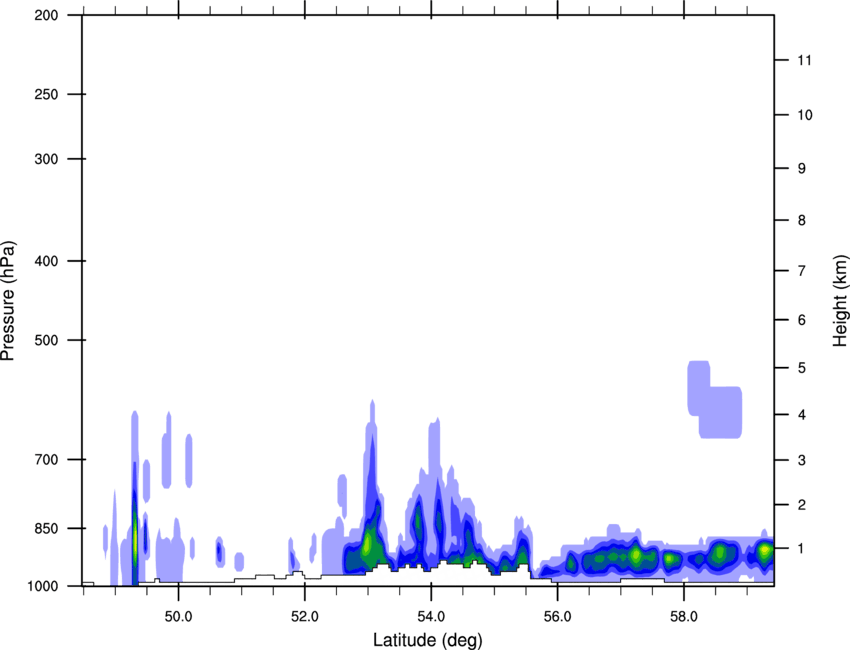Click the 4 km height label
Image resolution: width=850 pixels, height=650 pixels.
[802, 415]
